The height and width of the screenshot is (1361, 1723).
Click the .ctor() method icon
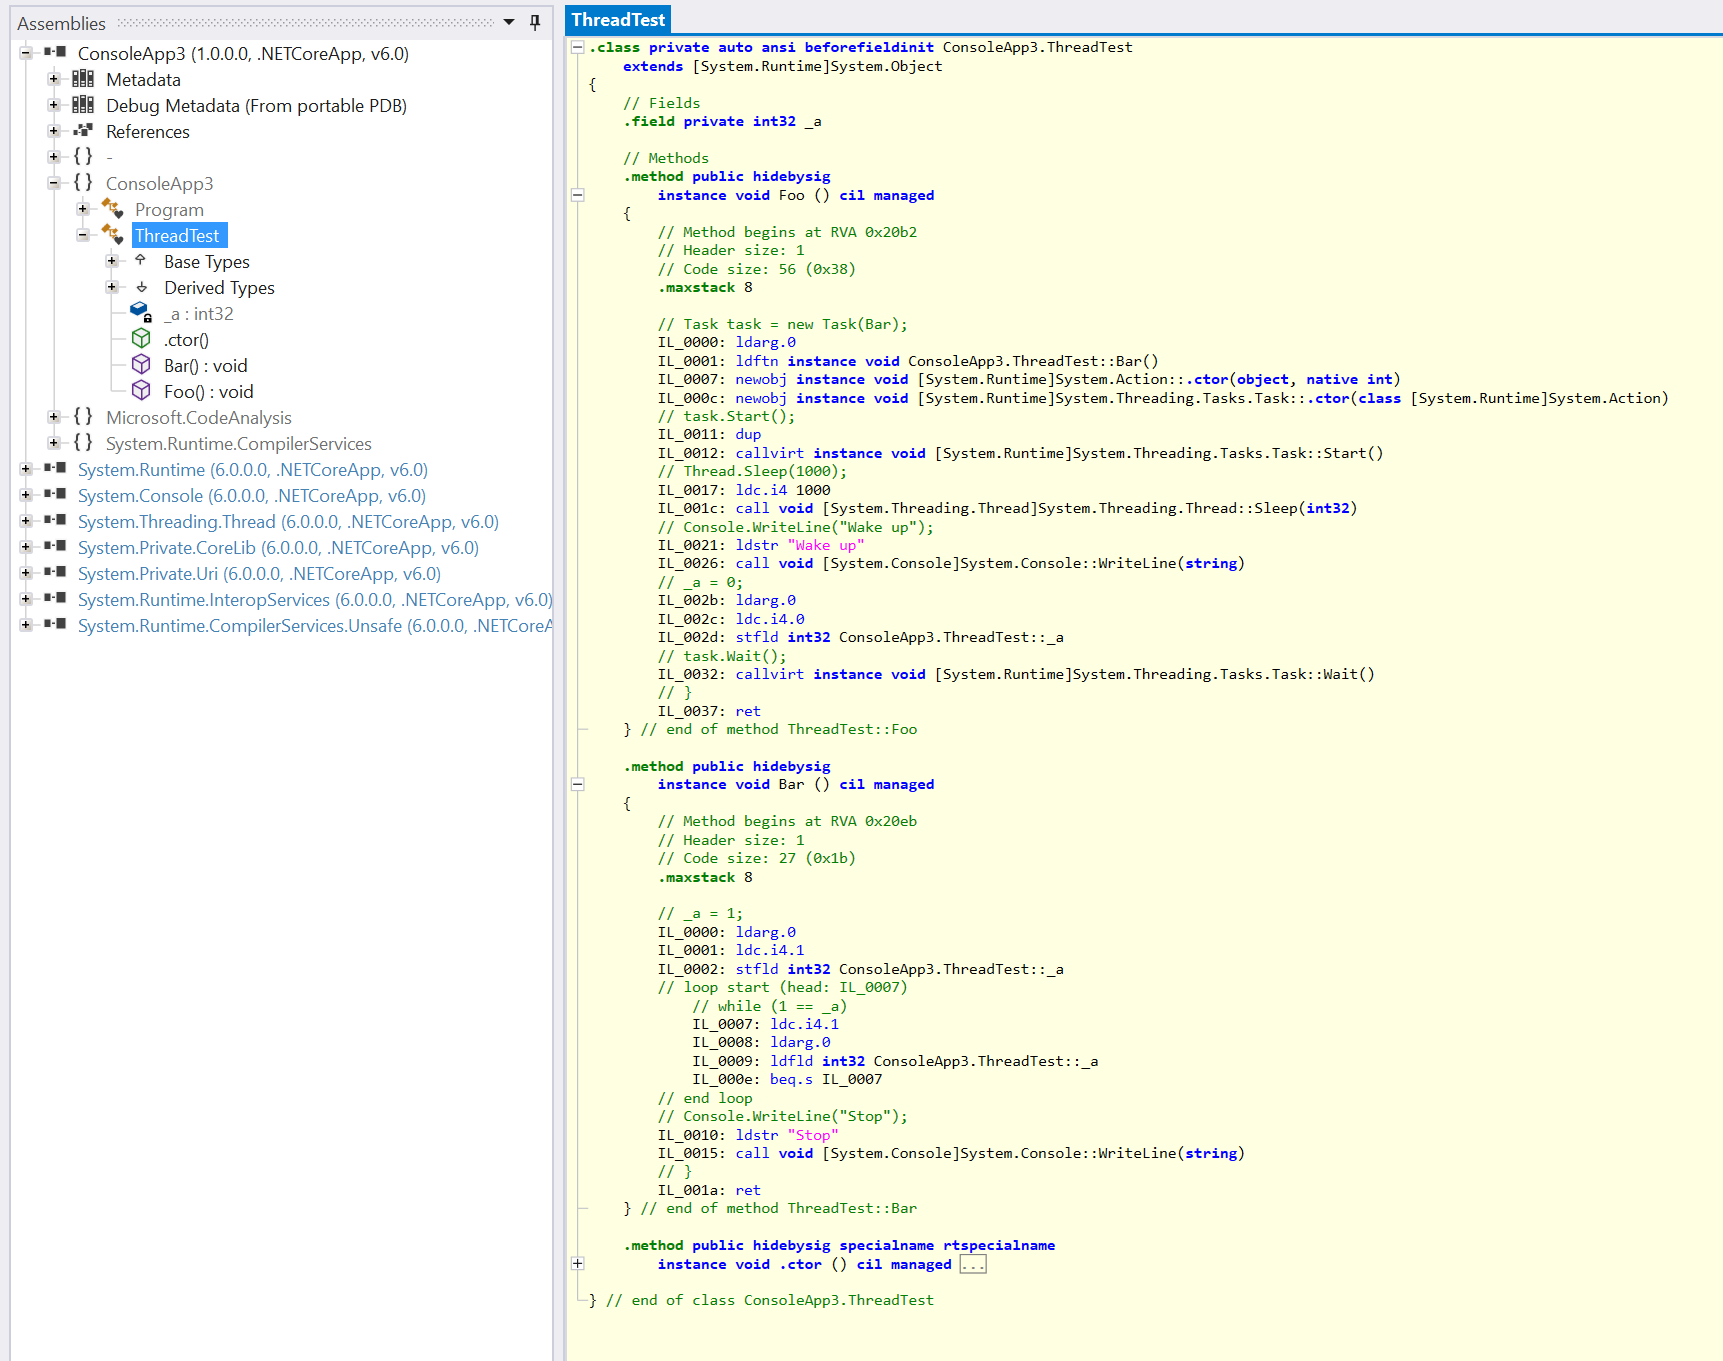(x=141, y=339)
